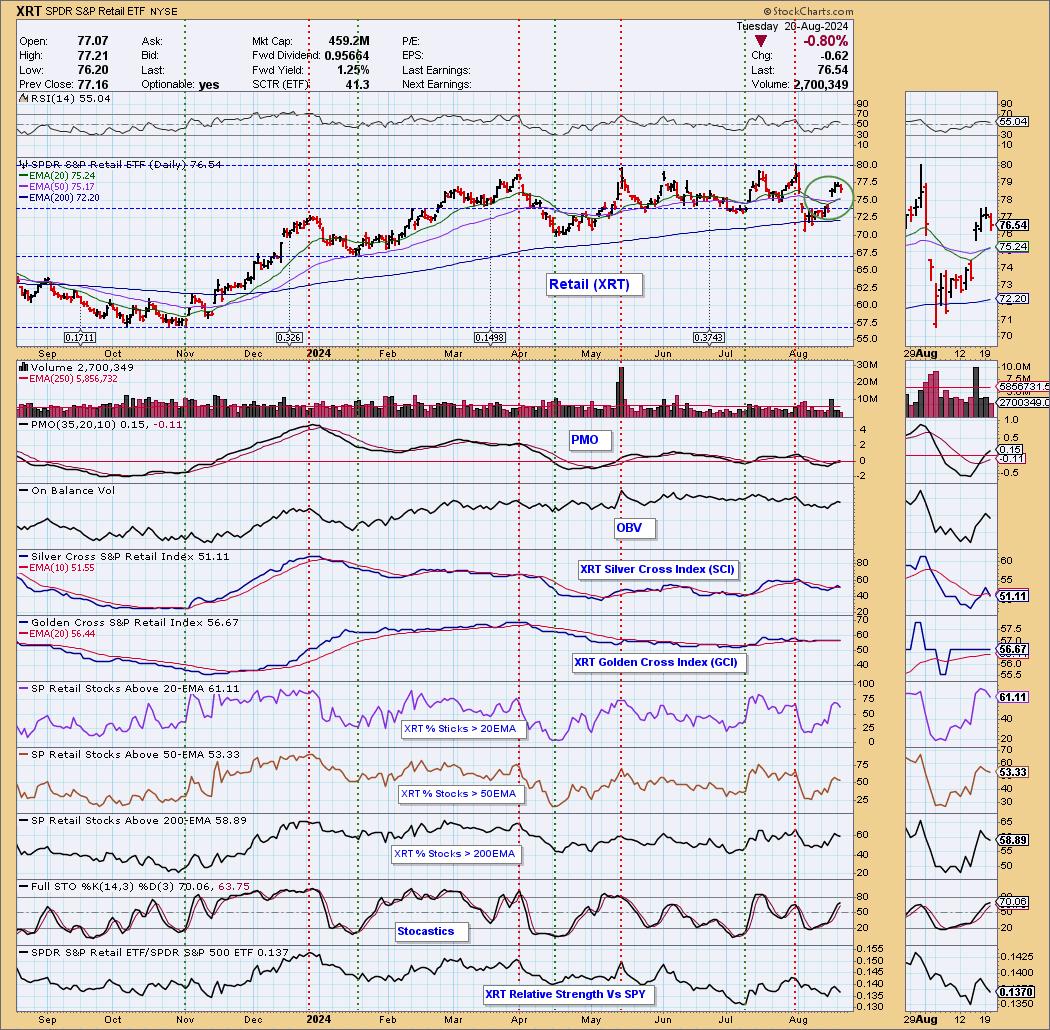The height and width of the screenshot is (1030, 1050).
Task: Click the Fwd Dividend value 0.95664
Action: coord(347,56)
